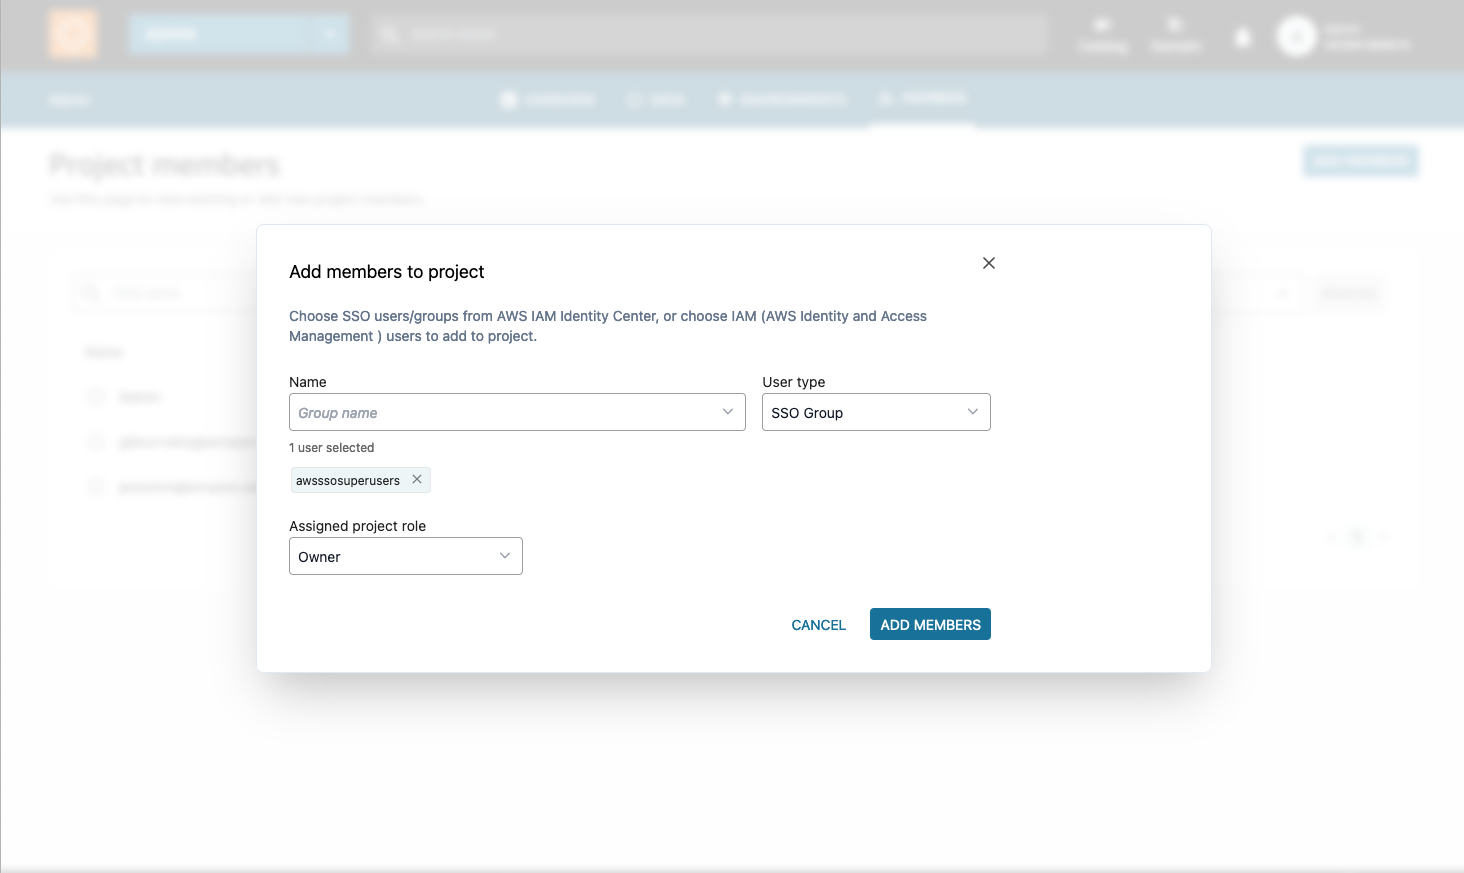
Task: Open the Group name dropdown
Action: coord(517,412)
